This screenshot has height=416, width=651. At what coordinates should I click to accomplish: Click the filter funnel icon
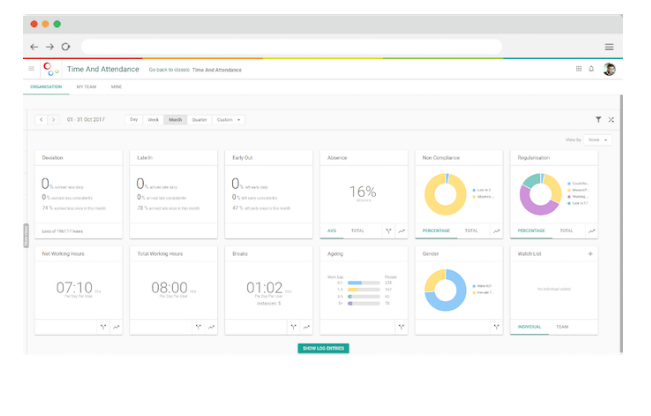pos(599,119)
